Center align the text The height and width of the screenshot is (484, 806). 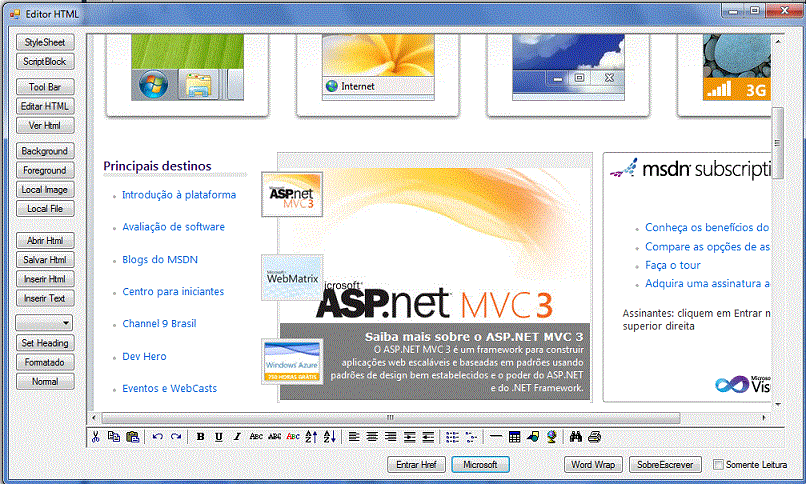pos(372,437)
